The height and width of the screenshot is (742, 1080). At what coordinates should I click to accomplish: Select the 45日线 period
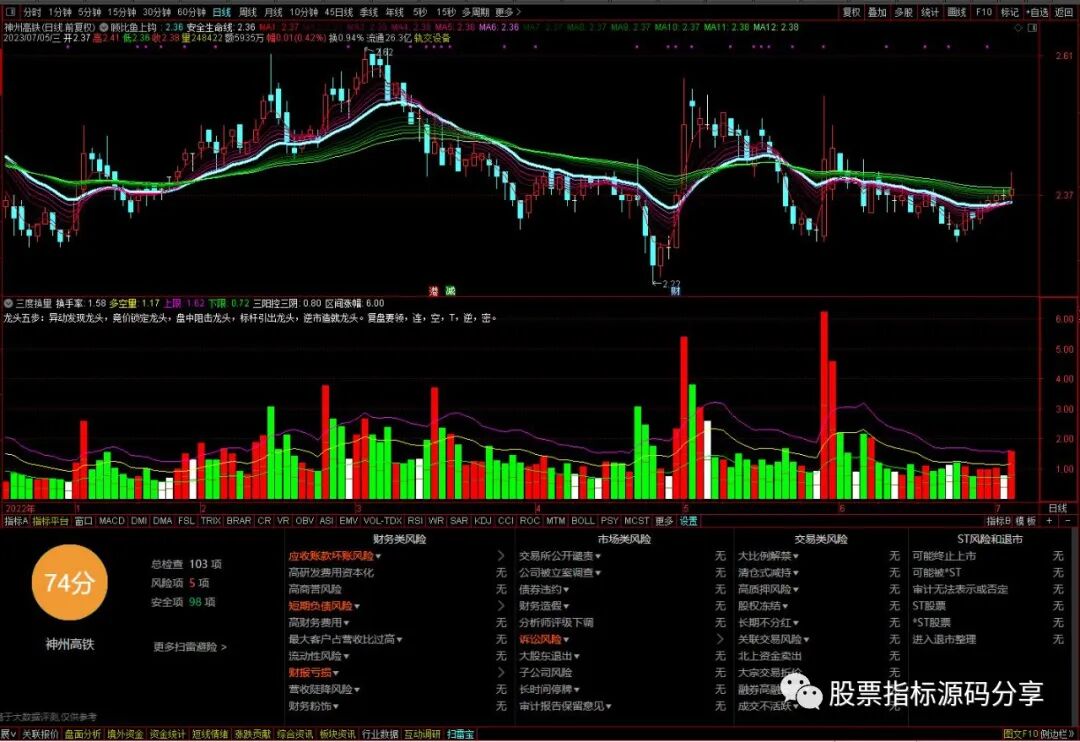tap(339, 12)
